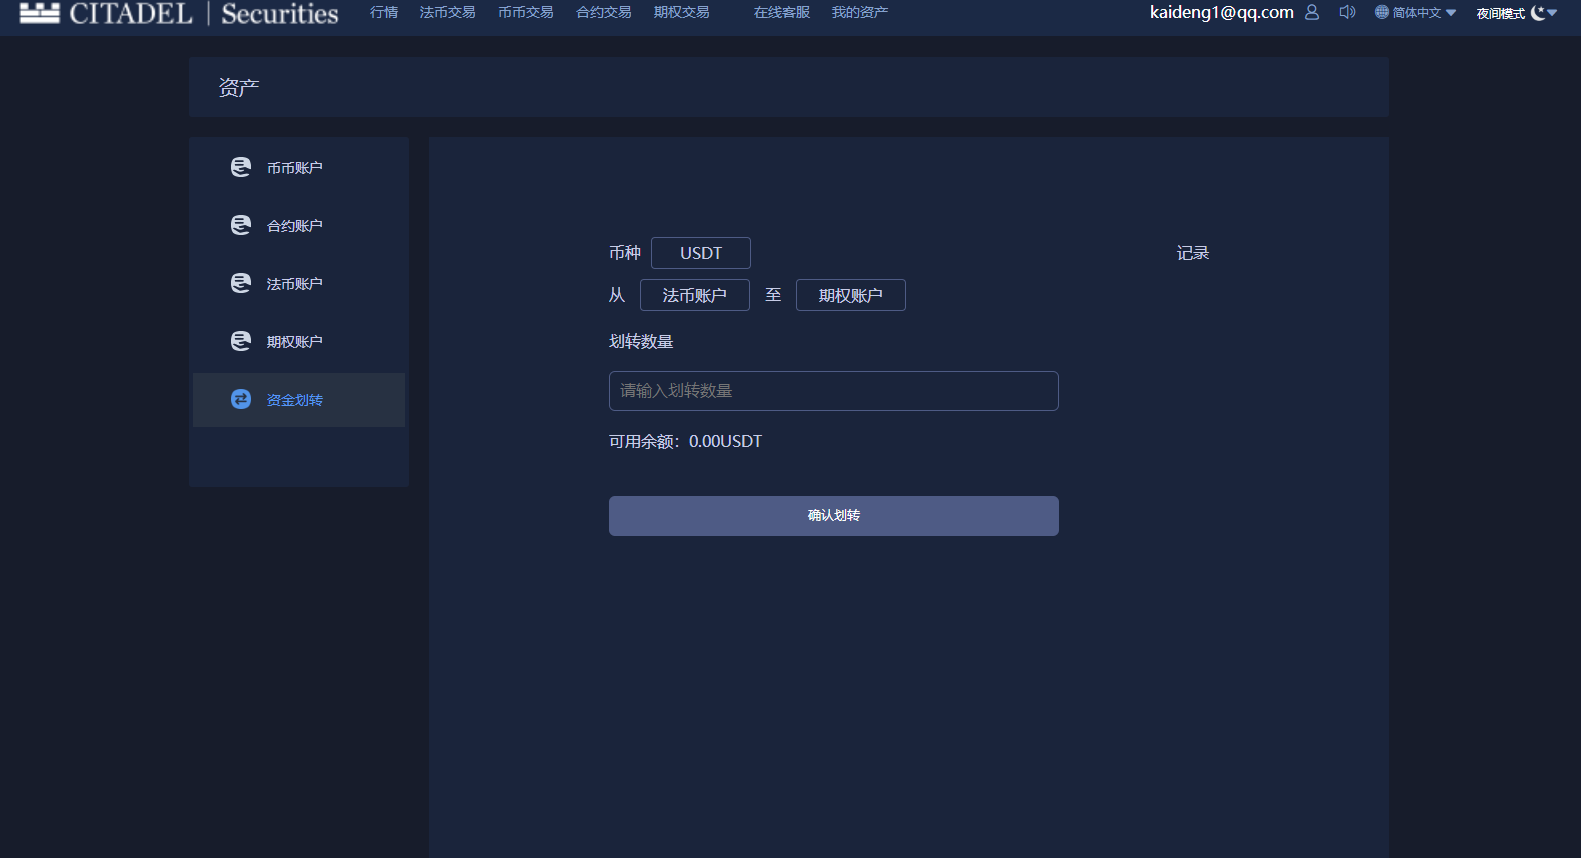Screen dimensions: 1581x858
Task: Select 法币账户 in sidebar
Action: [299, 284]
